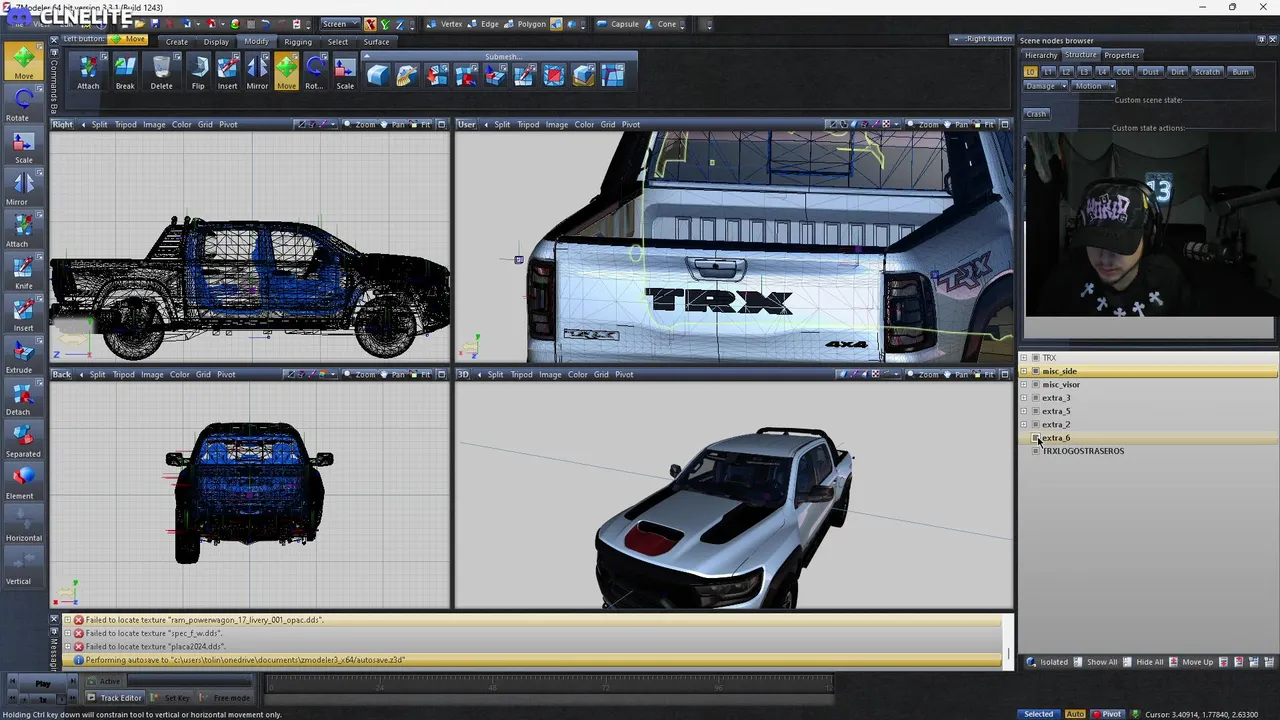
Task: Expand the extra_5 tree node
Action: [x=1023, y=411]
